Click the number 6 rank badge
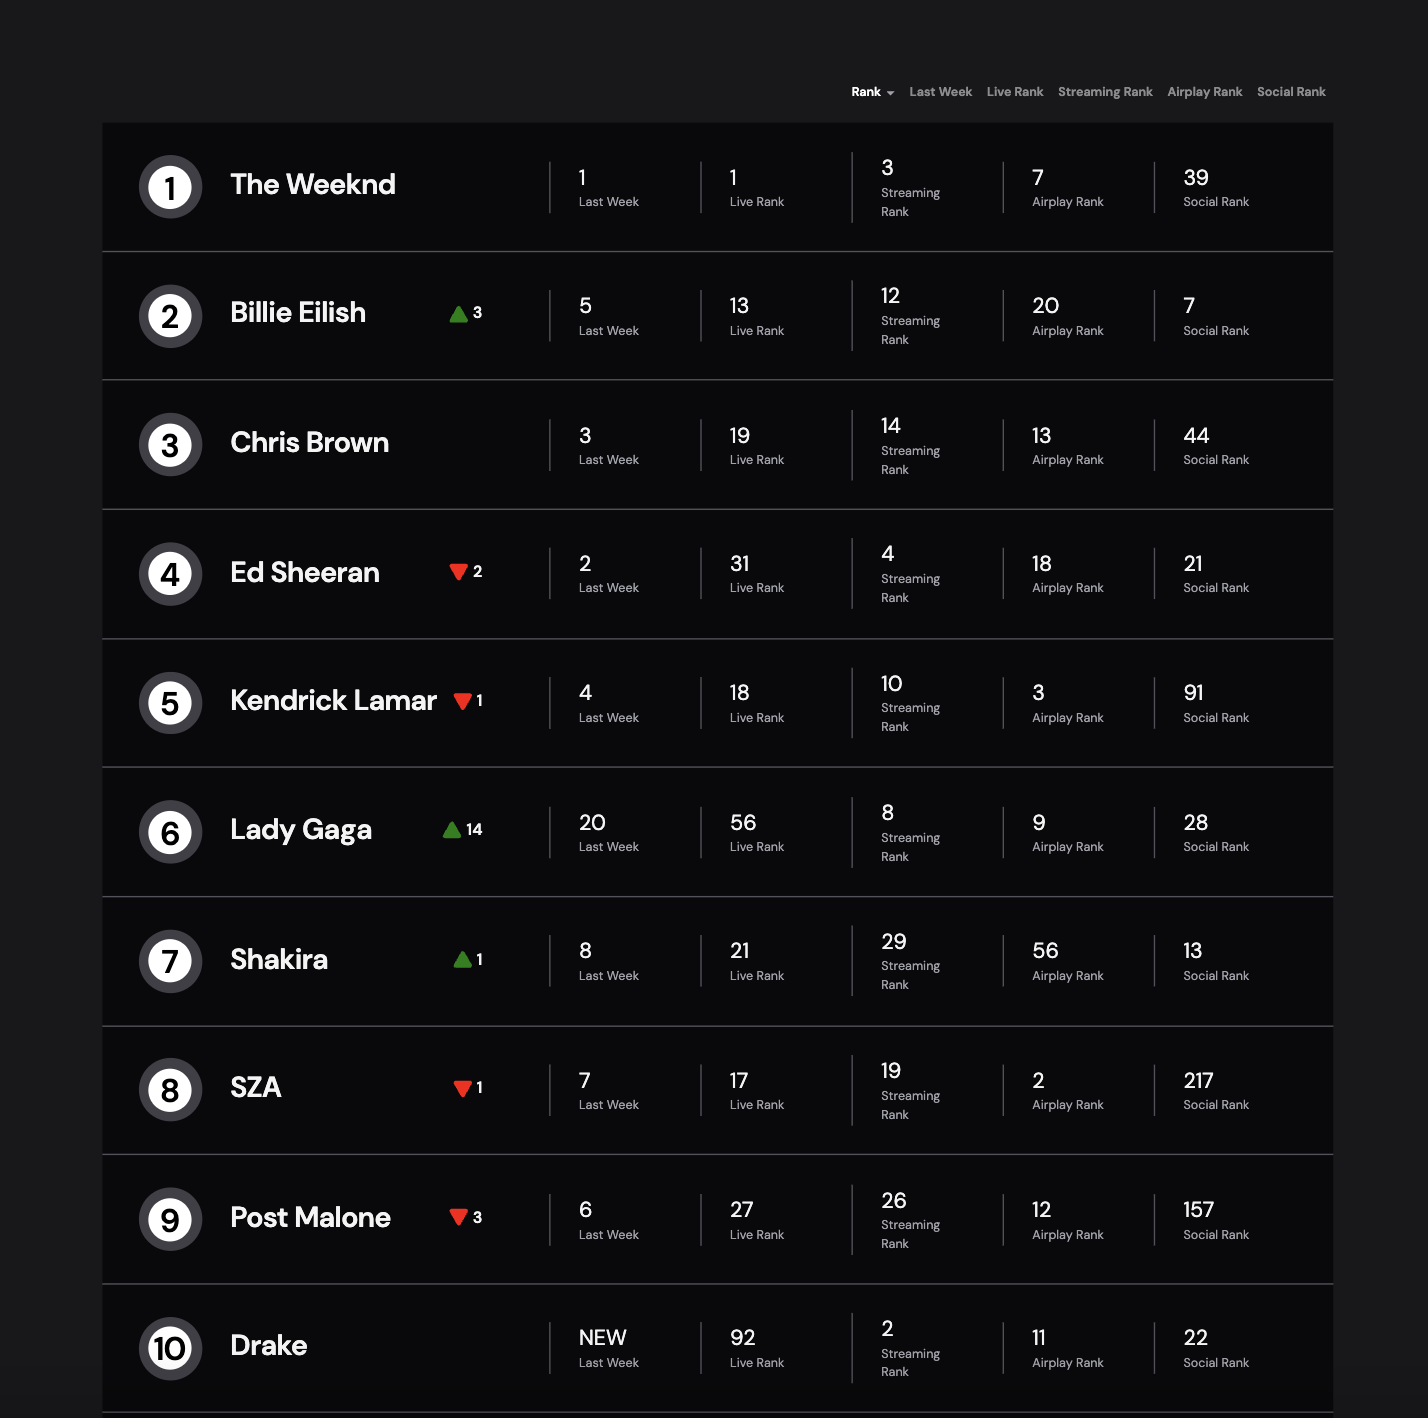Image resolution: width=1428 pixels, height=1418 pixels. [170, 832]
